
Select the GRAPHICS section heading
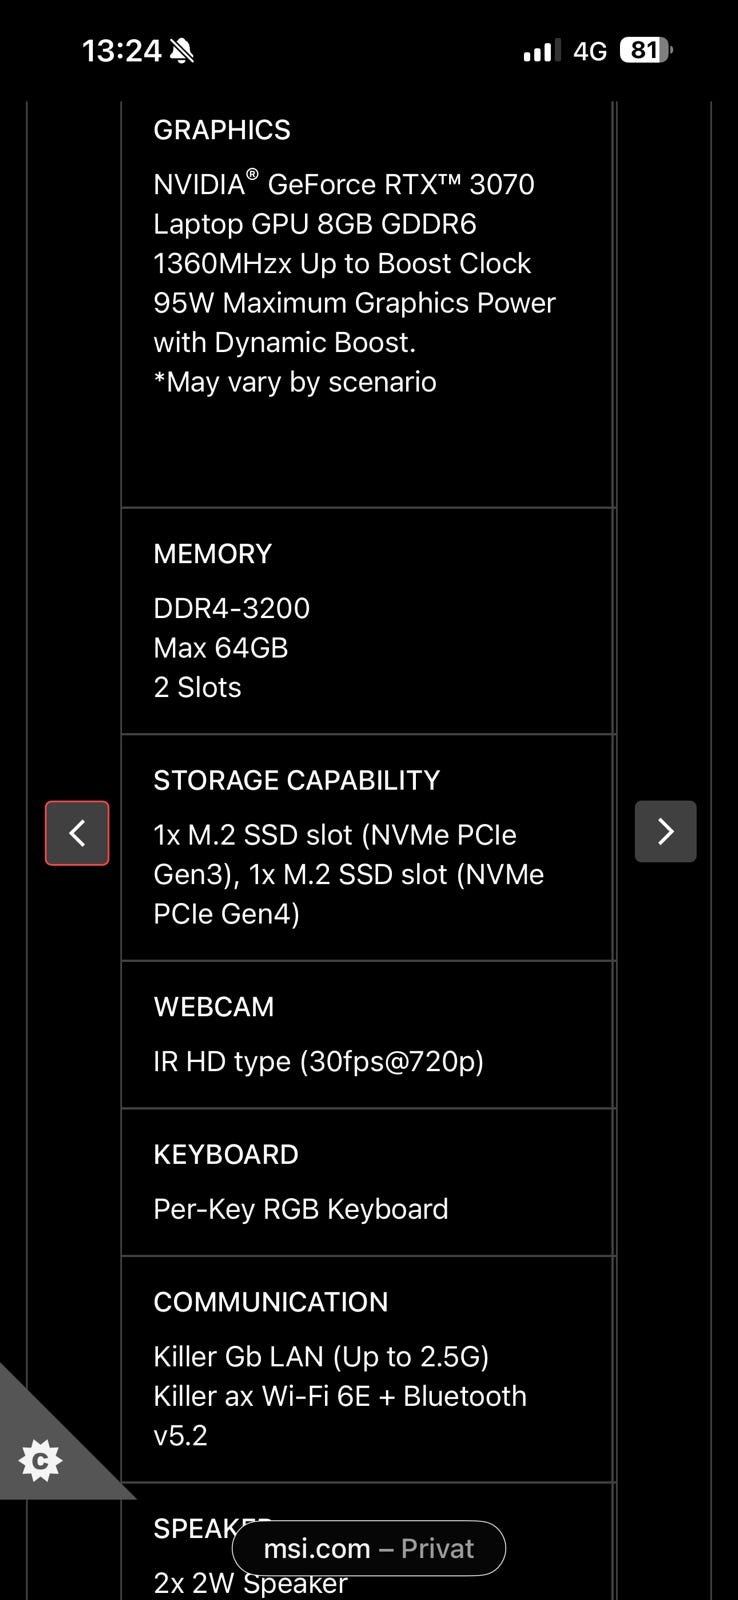[222, 130]
